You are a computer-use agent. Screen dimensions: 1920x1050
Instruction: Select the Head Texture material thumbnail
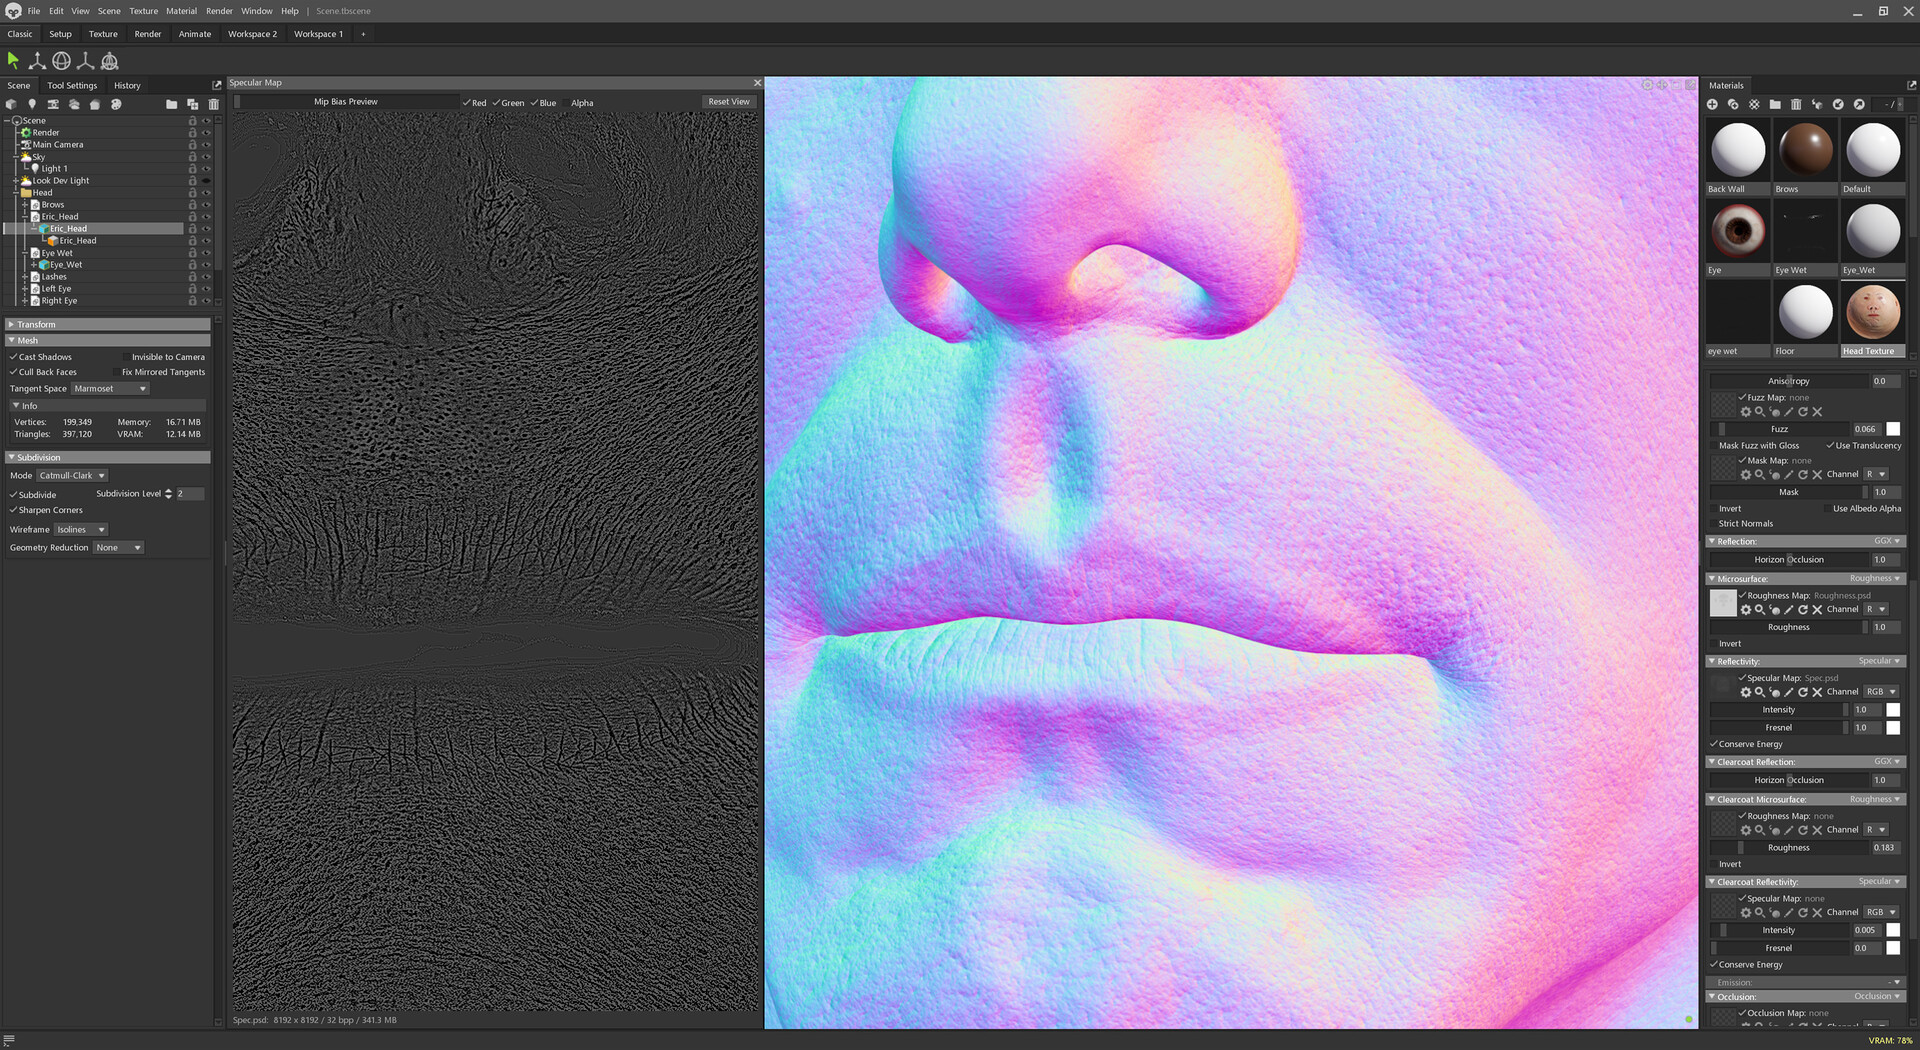pos(1872,312)
